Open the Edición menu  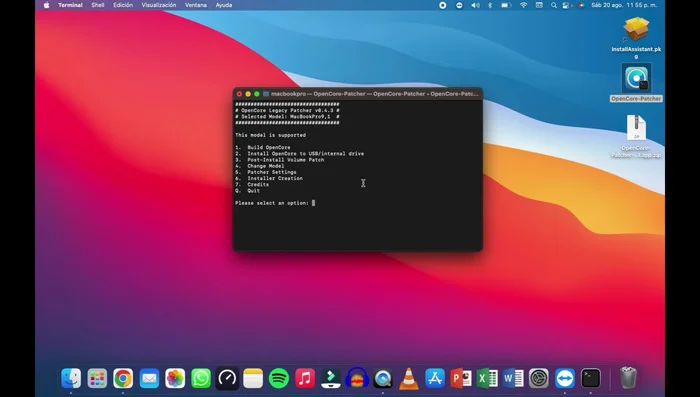tap(123, 5)
